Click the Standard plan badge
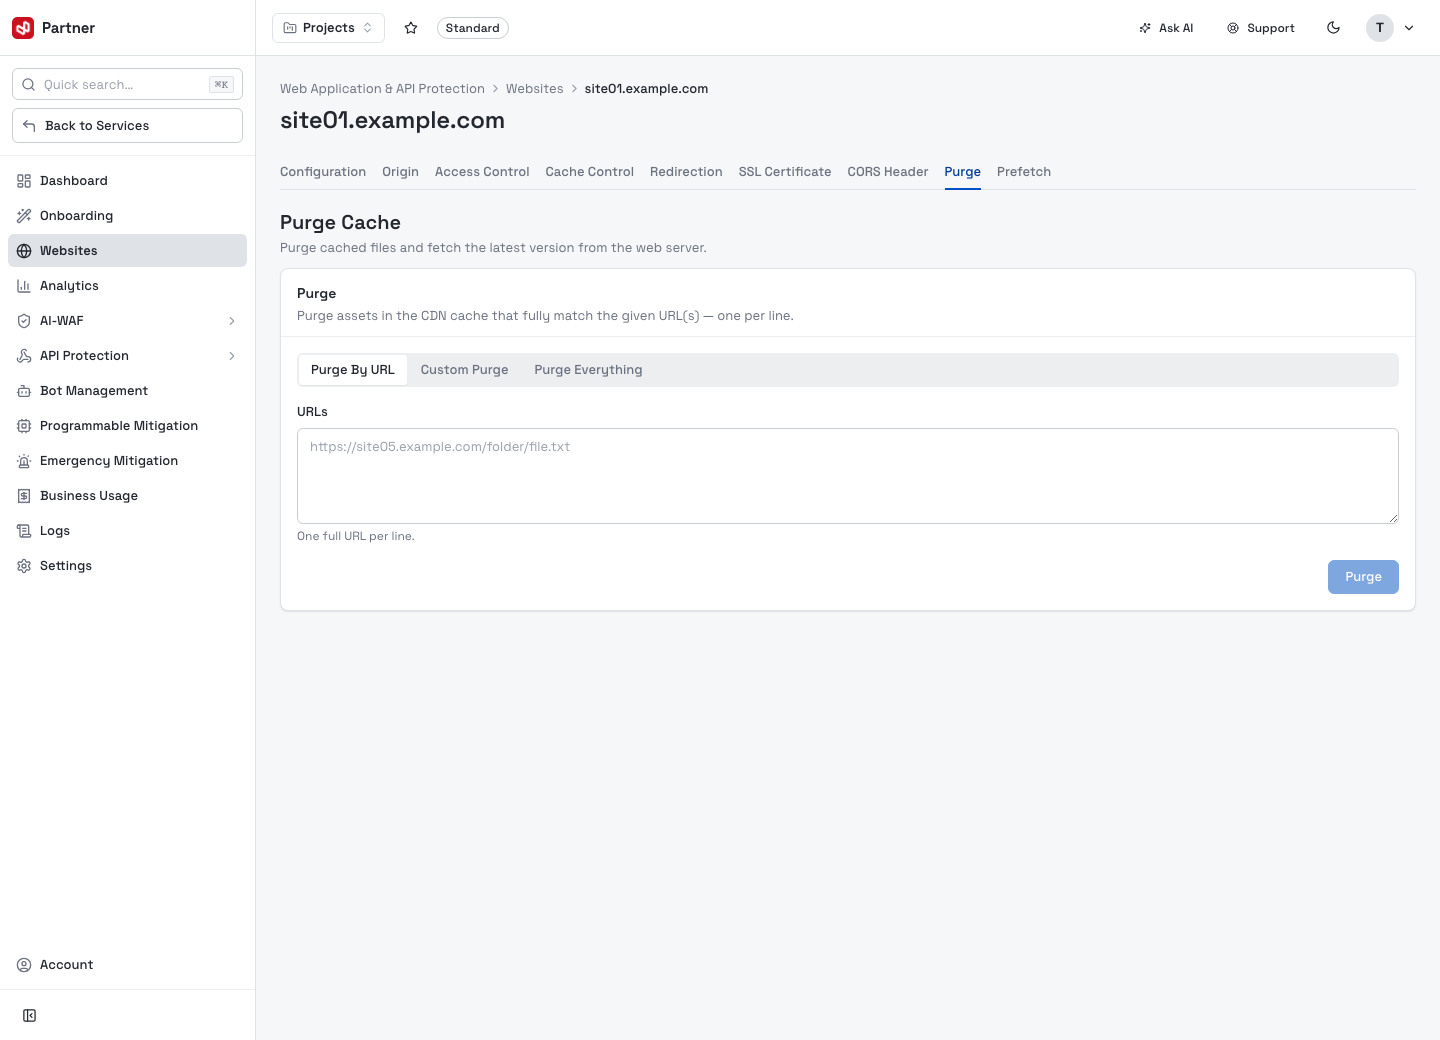 (x=473, y=28)
